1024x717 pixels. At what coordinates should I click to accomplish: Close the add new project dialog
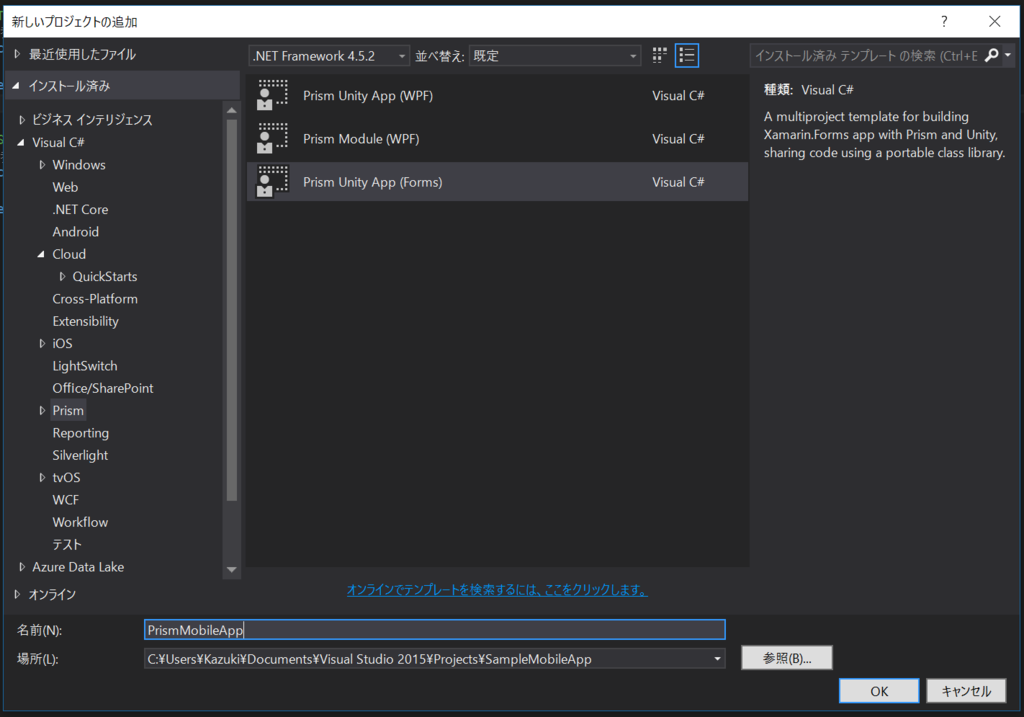995,22
